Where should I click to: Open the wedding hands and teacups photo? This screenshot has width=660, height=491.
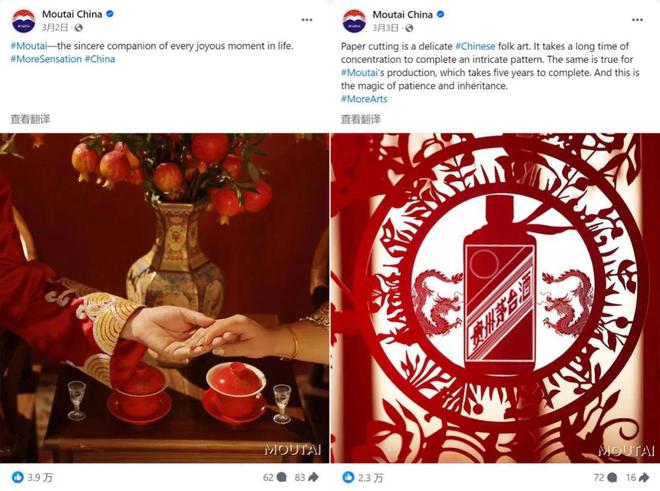point(164,298)
